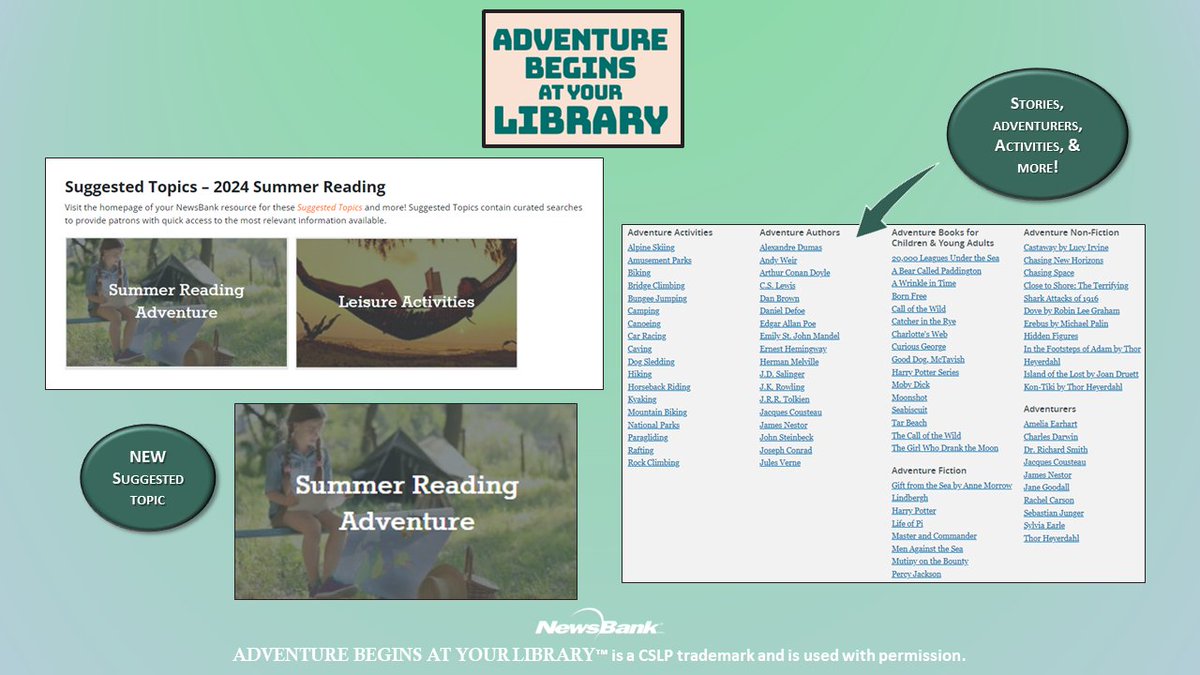The height and width of the screenshot is (675, 1200).
Task: Click the Shark Attacks of 1916 link
Action: tap(1061, 297)
